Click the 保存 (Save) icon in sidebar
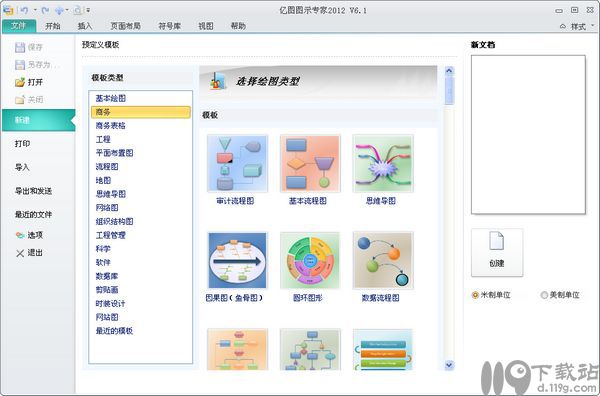Viewport: 600px width, 396px height. 20,47
